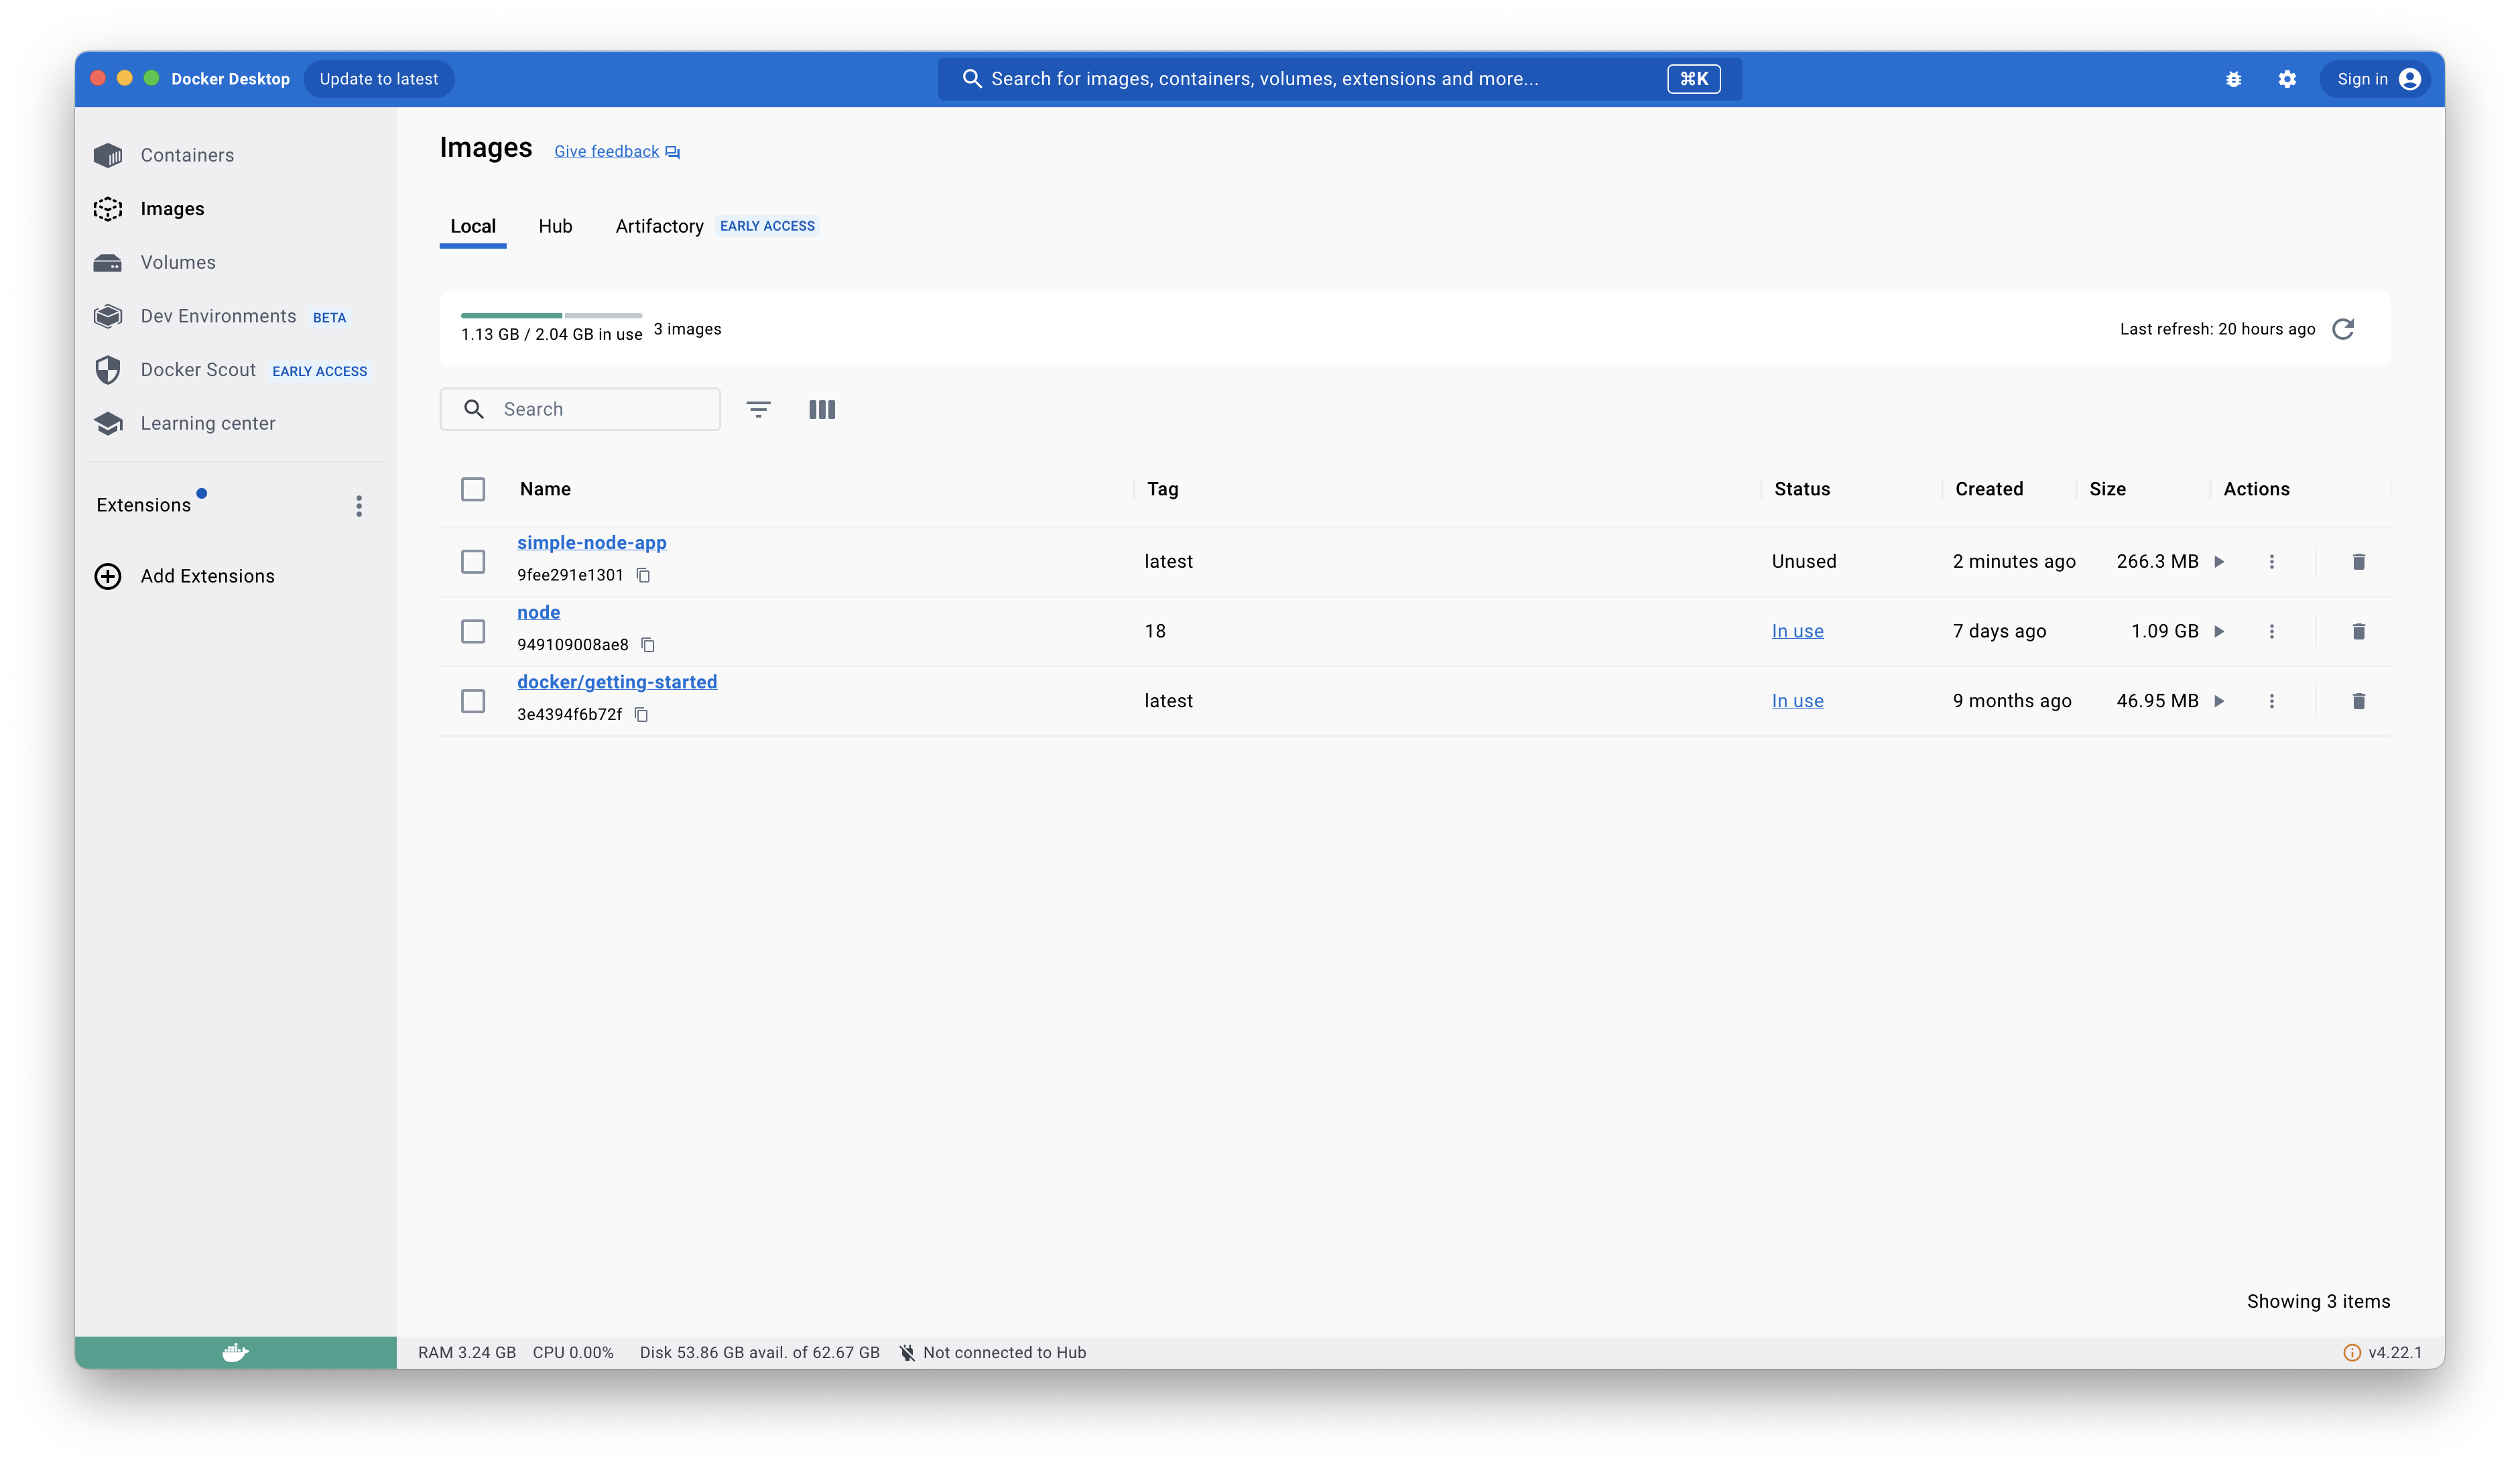
Task: Switch to the Hub tab
Action: (555, 226)
